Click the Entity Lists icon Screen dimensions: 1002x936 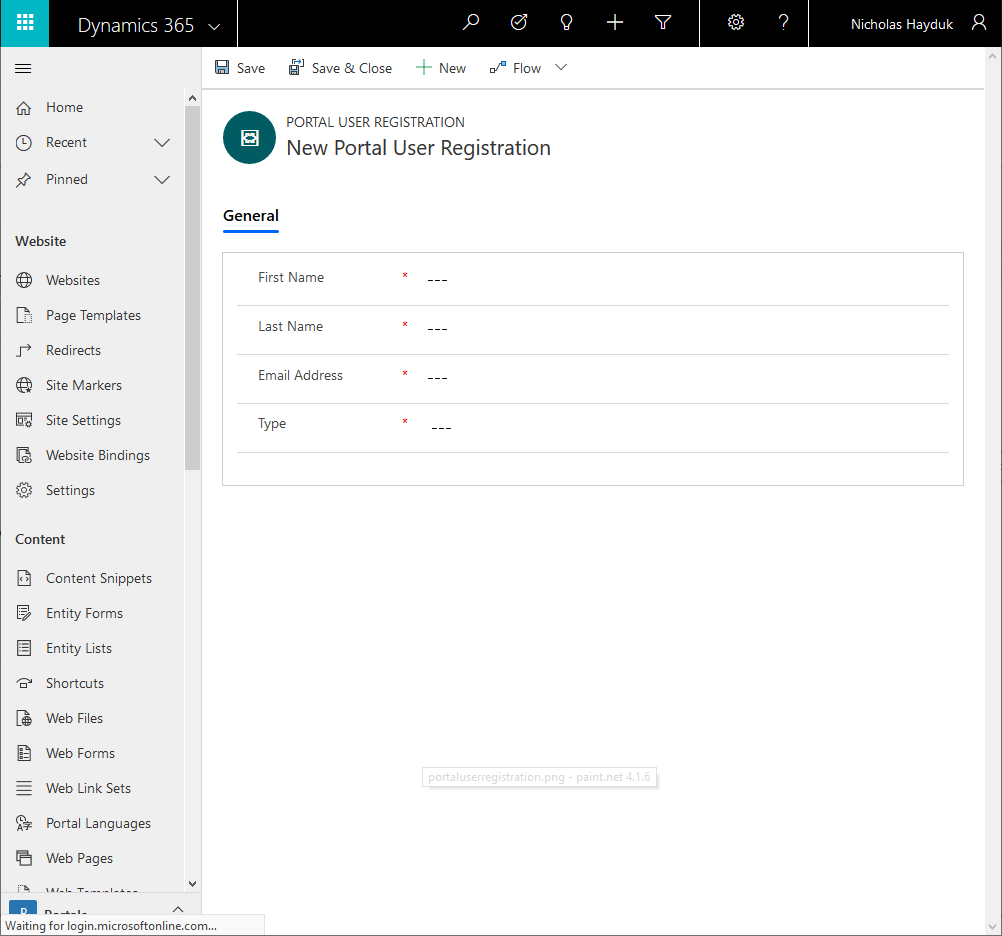[x=24, y=648]
